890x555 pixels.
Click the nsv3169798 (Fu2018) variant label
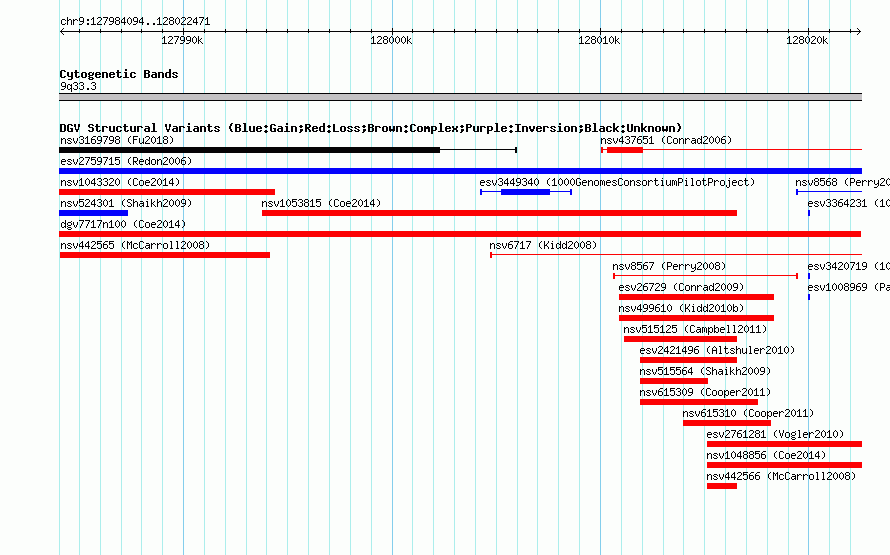(117, 140)
